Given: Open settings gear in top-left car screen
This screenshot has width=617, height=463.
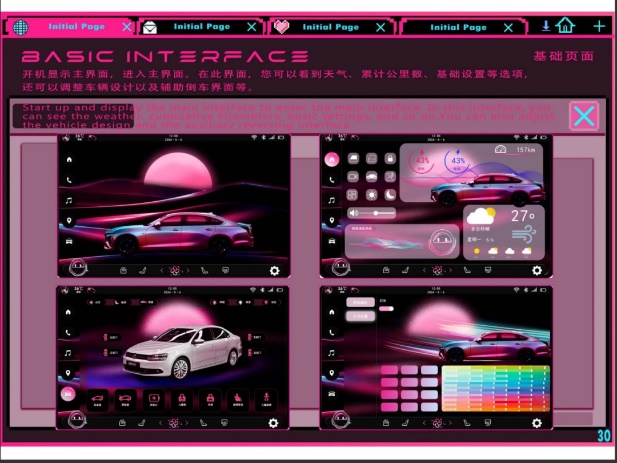Looking at the screenshot, I should [274, 270].
